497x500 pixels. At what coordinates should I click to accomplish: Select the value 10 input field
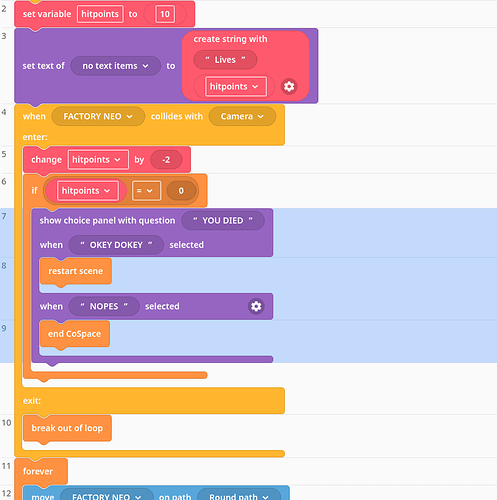click(x=165, y=14)
